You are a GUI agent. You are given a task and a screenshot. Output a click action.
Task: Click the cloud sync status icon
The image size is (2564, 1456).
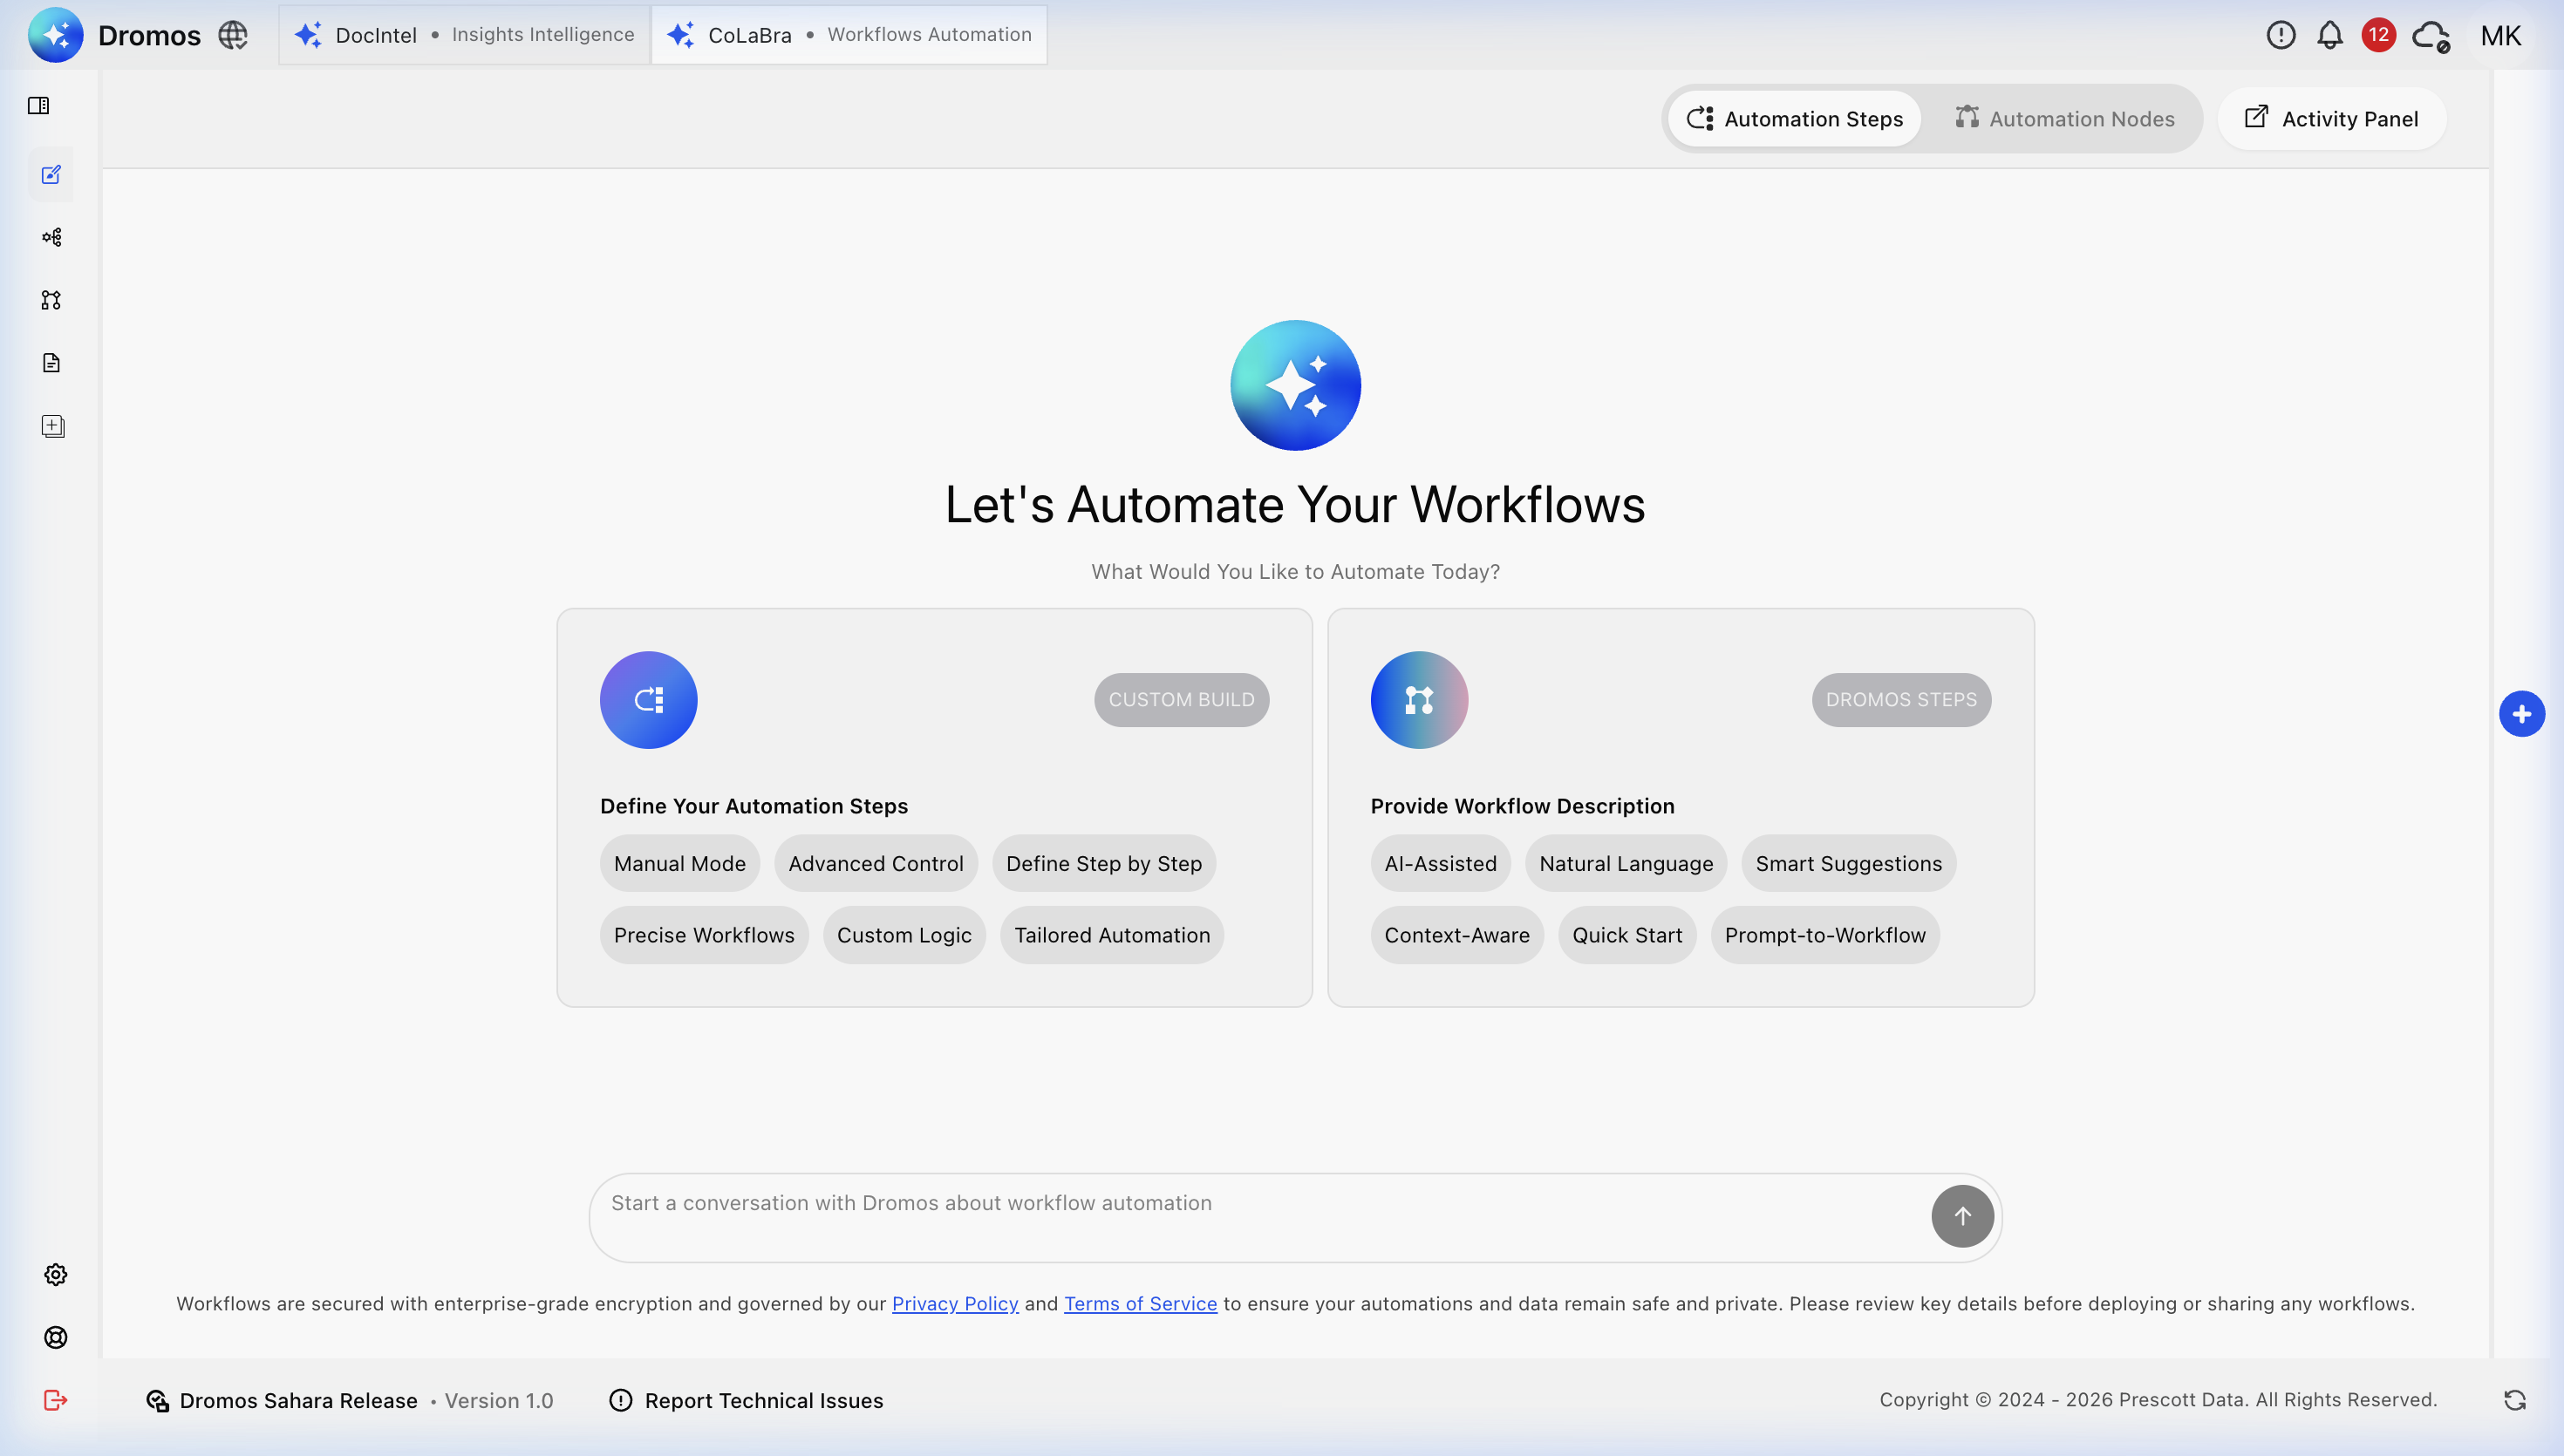[x=2430, y=34]
